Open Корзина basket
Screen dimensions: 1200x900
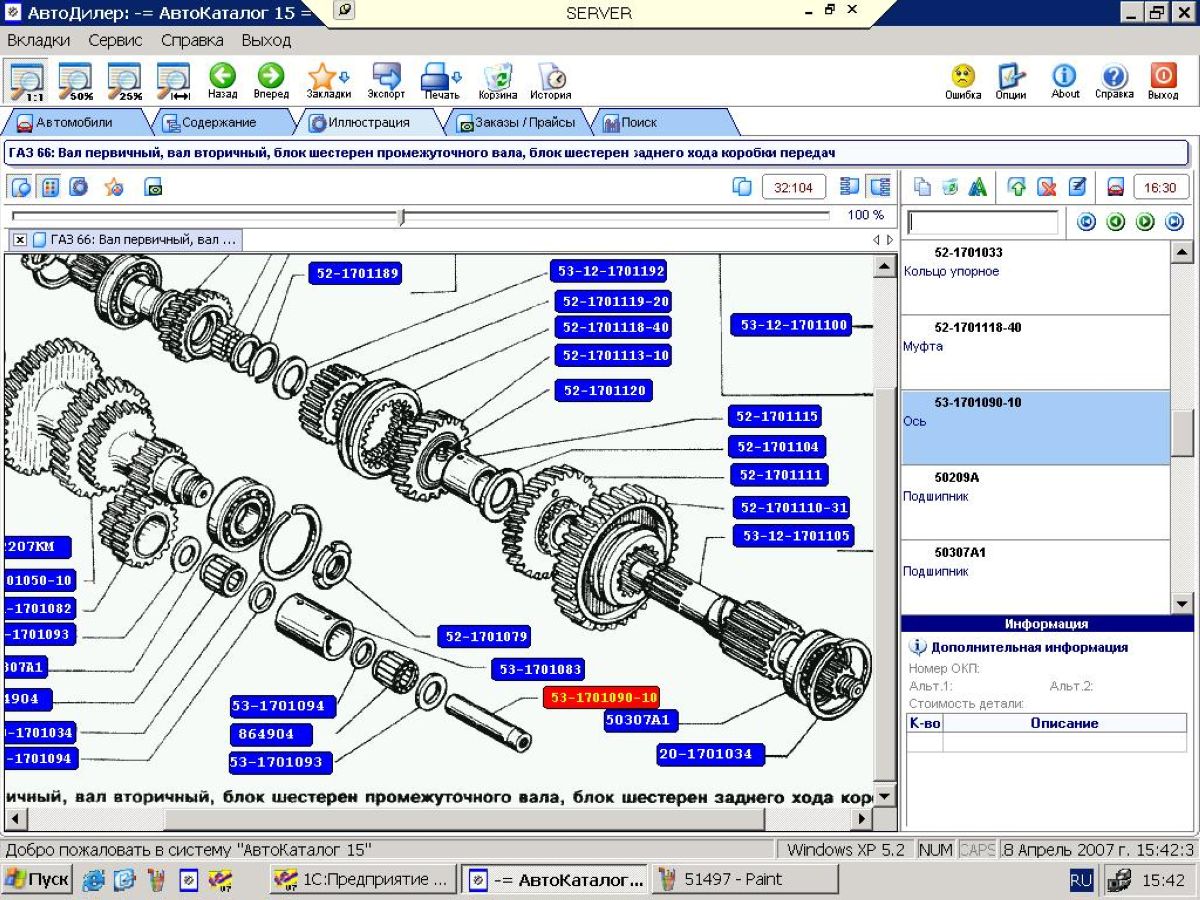498,81
